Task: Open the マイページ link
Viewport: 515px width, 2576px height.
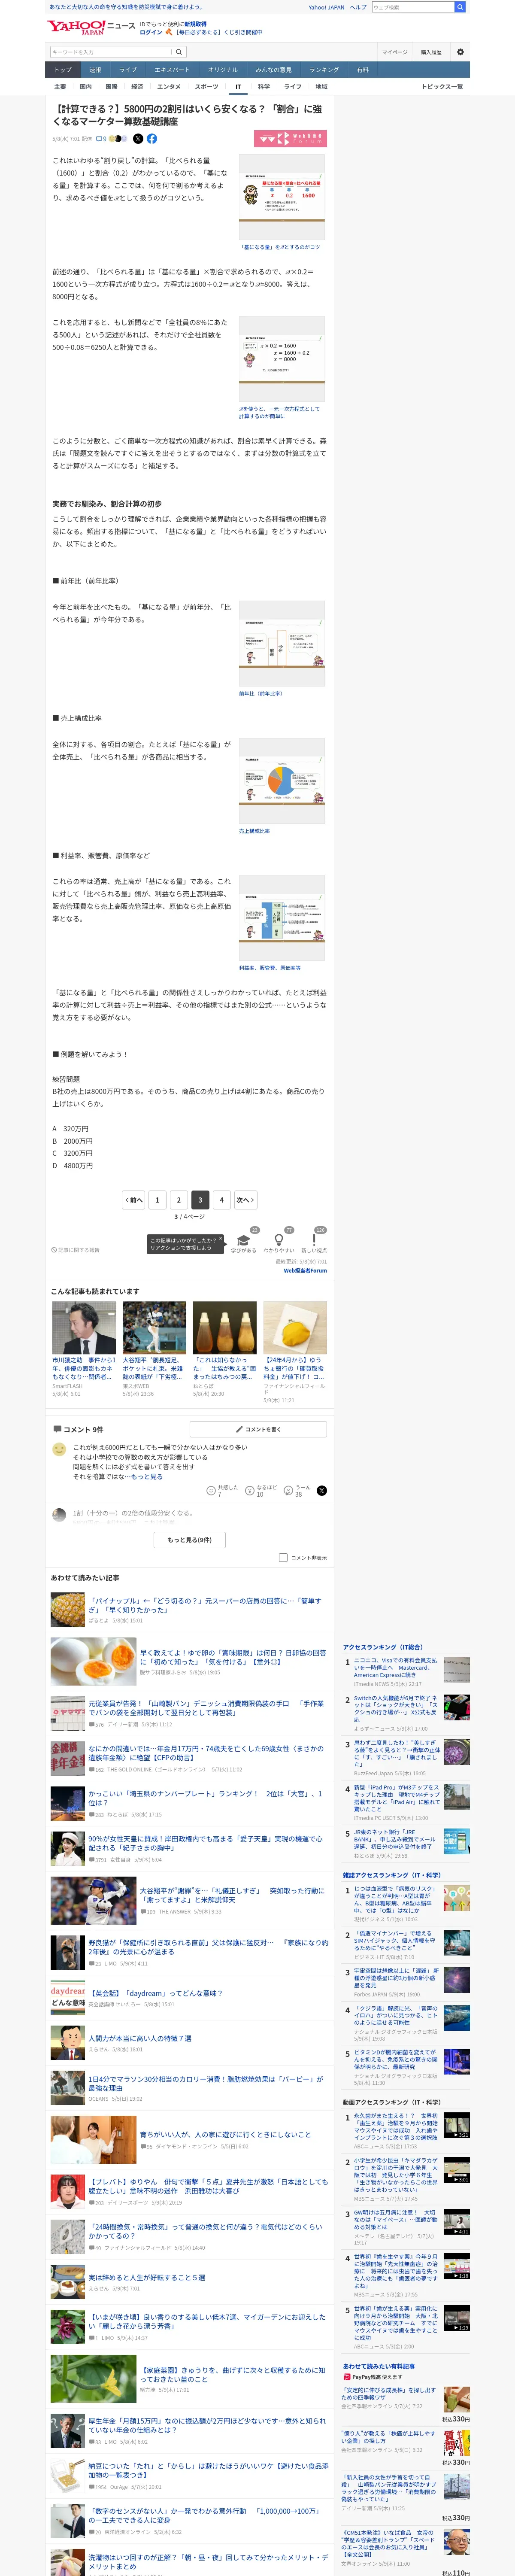Action: point(394,52)
